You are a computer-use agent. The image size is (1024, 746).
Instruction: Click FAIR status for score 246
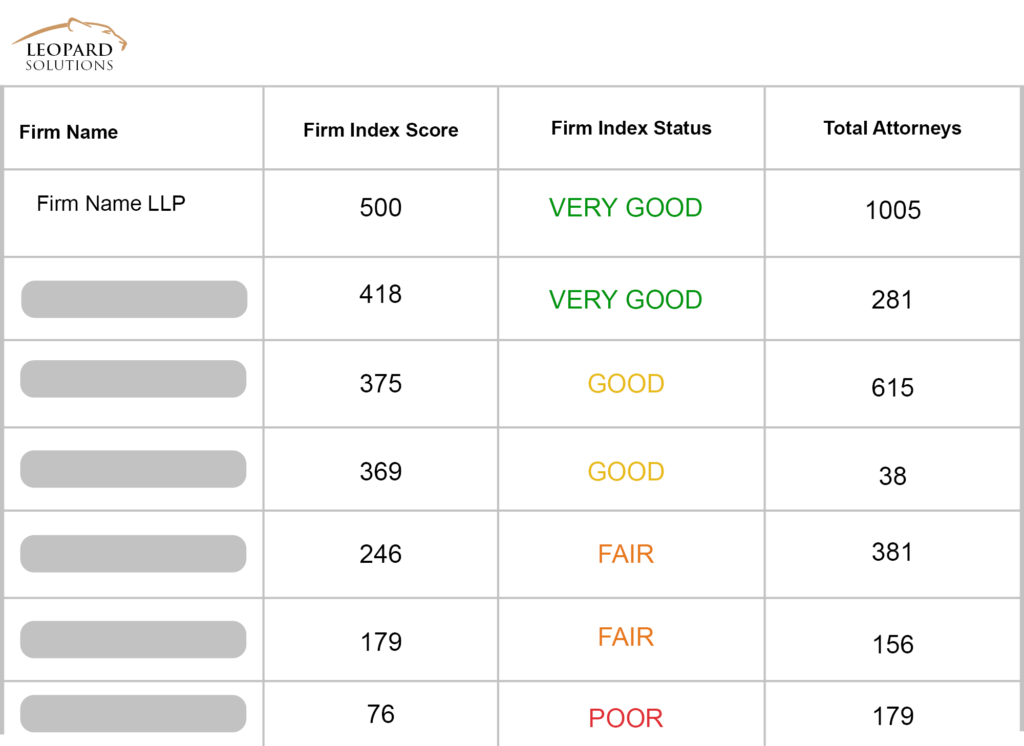click(x=626, y=554)
